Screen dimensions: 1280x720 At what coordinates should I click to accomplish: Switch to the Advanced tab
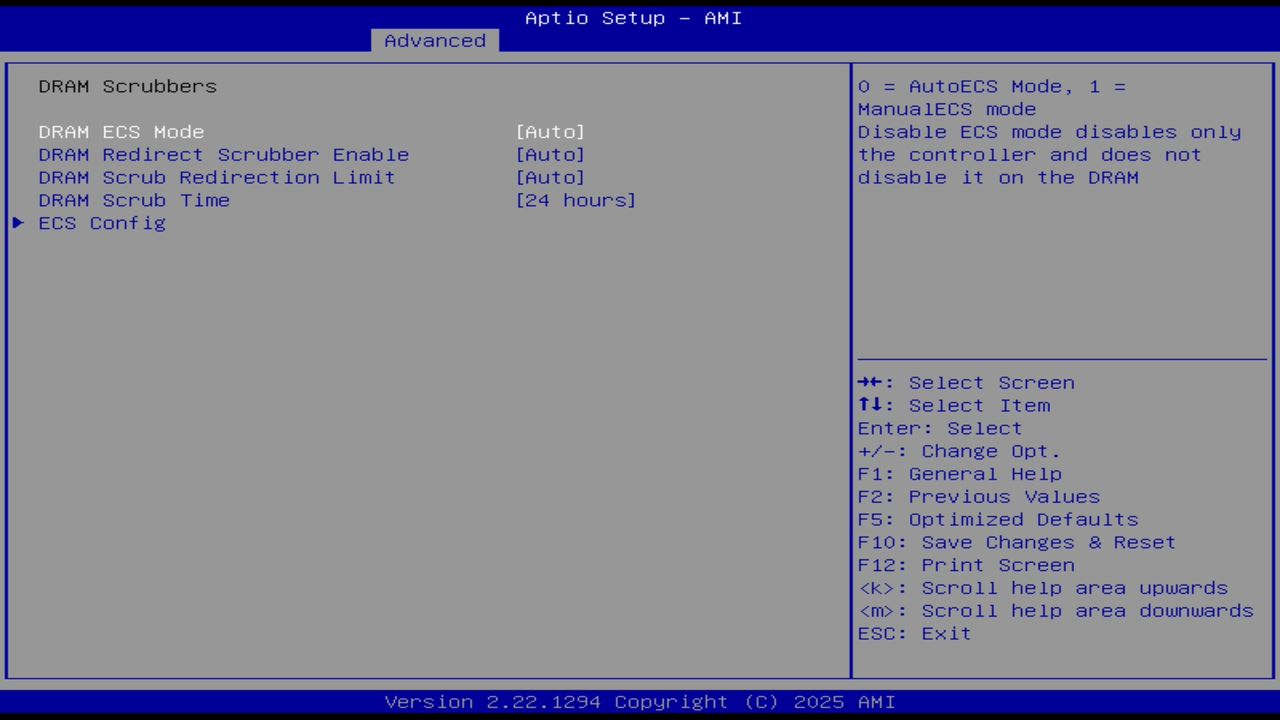pyautogui.click(x=434, y=40)
